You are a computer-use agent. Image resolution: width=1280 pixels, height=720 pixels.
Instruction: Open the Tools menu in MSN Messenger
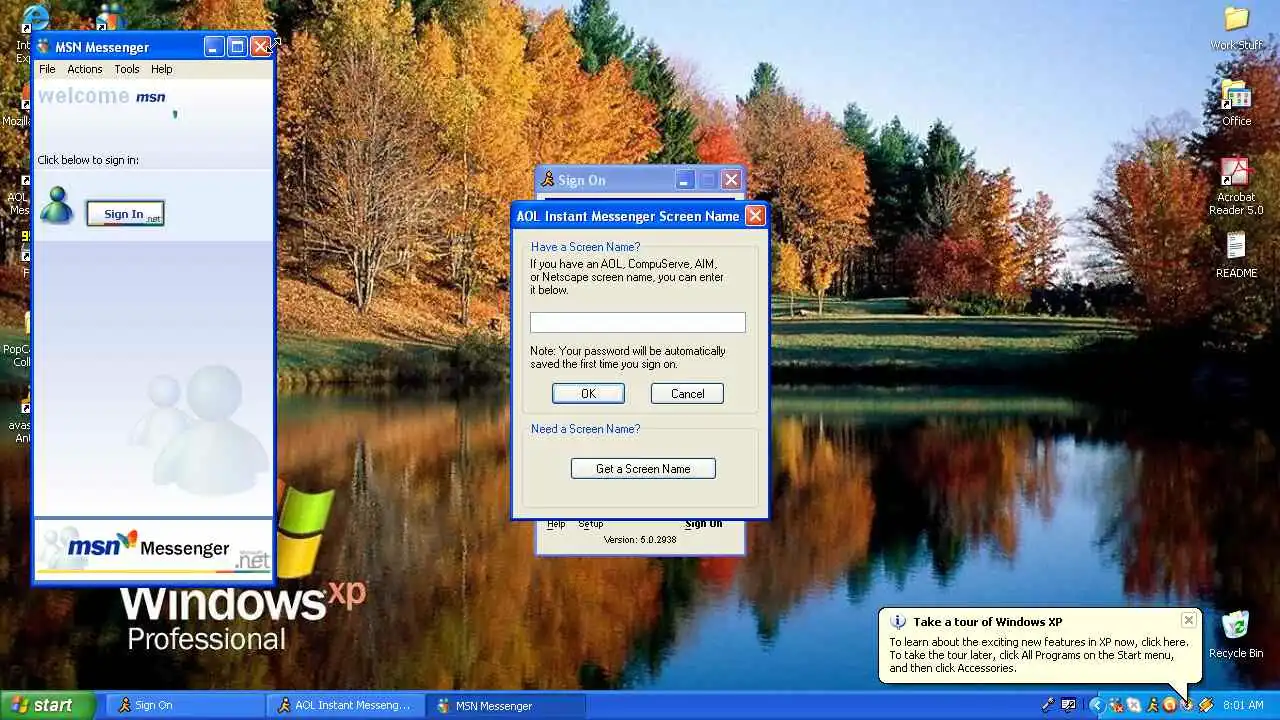[127, 69]
